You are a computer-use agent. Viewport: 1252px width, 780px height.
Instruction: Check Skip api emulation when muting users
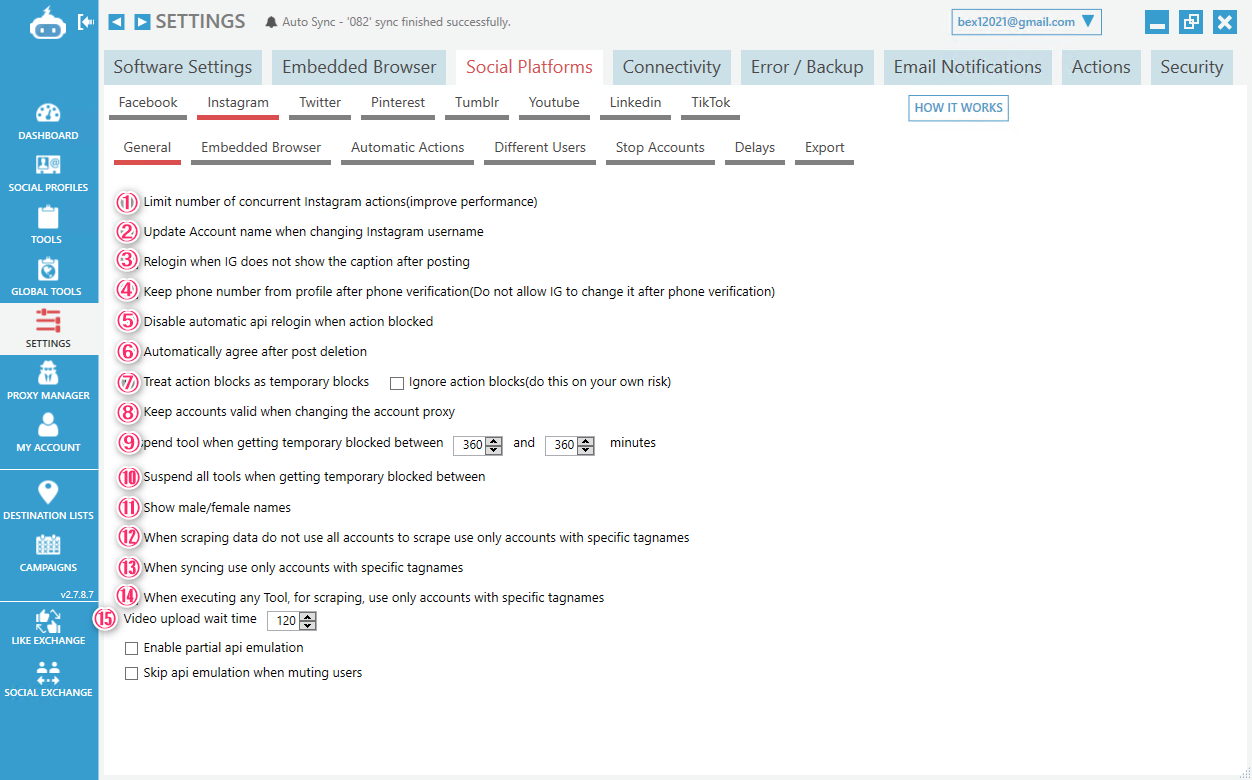click(x=131, y=673)
